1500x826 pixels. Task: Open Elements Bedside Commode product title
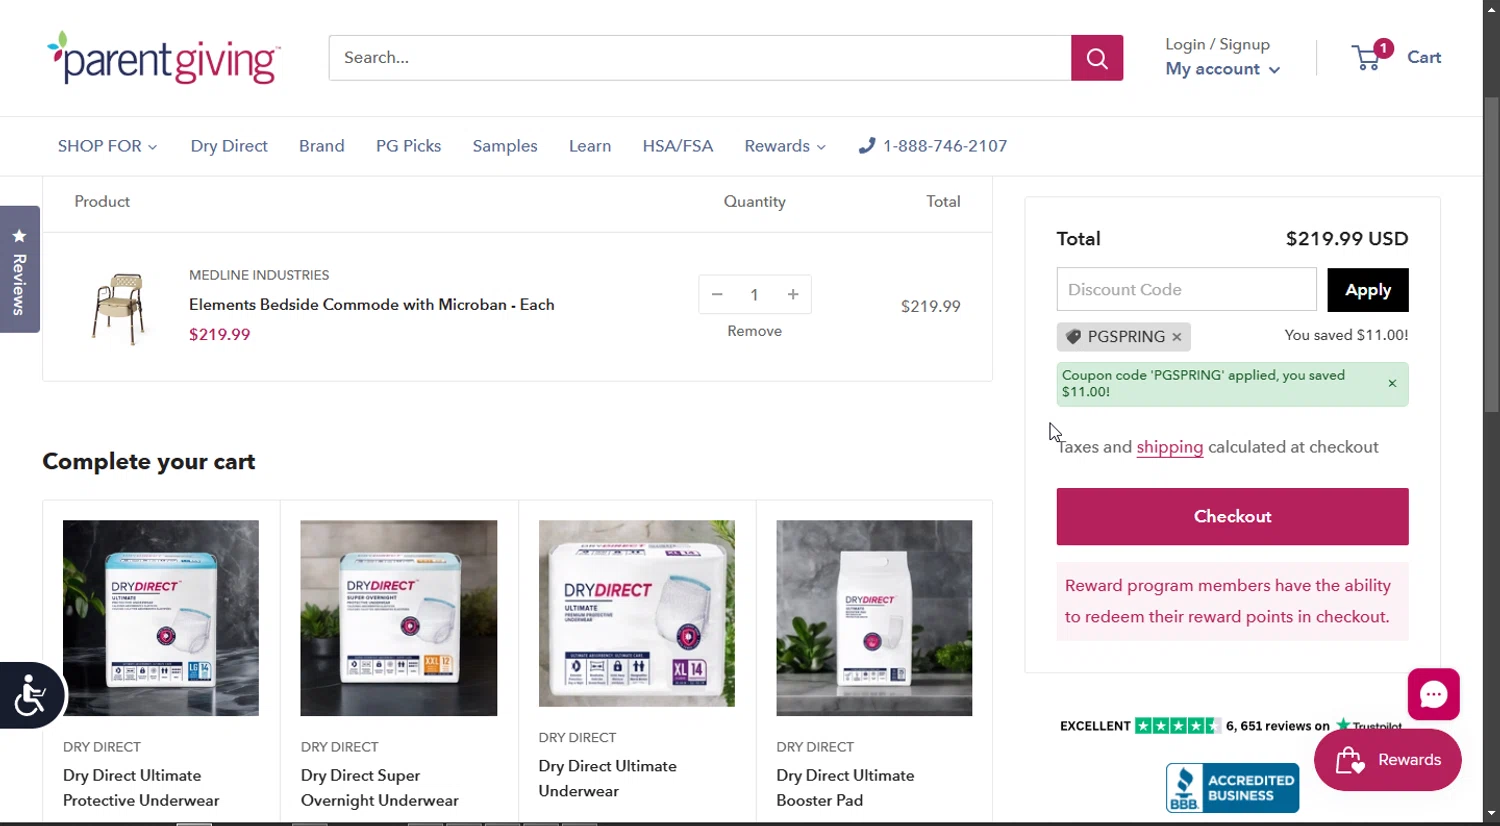pos(372,305)
